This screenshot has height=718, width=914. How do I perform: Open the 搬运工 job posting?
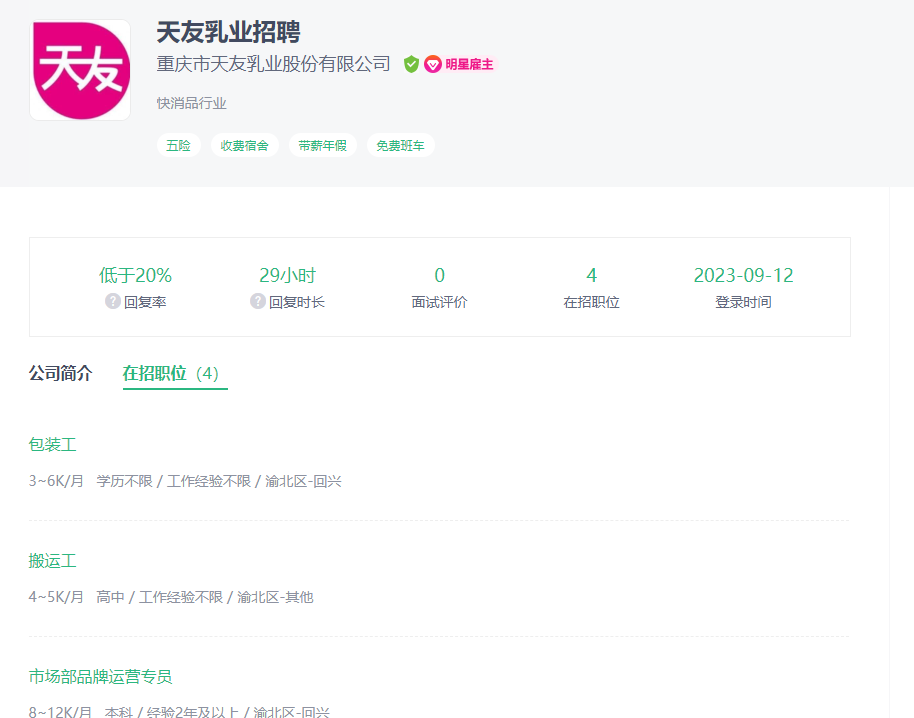pyautogui.click(x=52, y=561)
